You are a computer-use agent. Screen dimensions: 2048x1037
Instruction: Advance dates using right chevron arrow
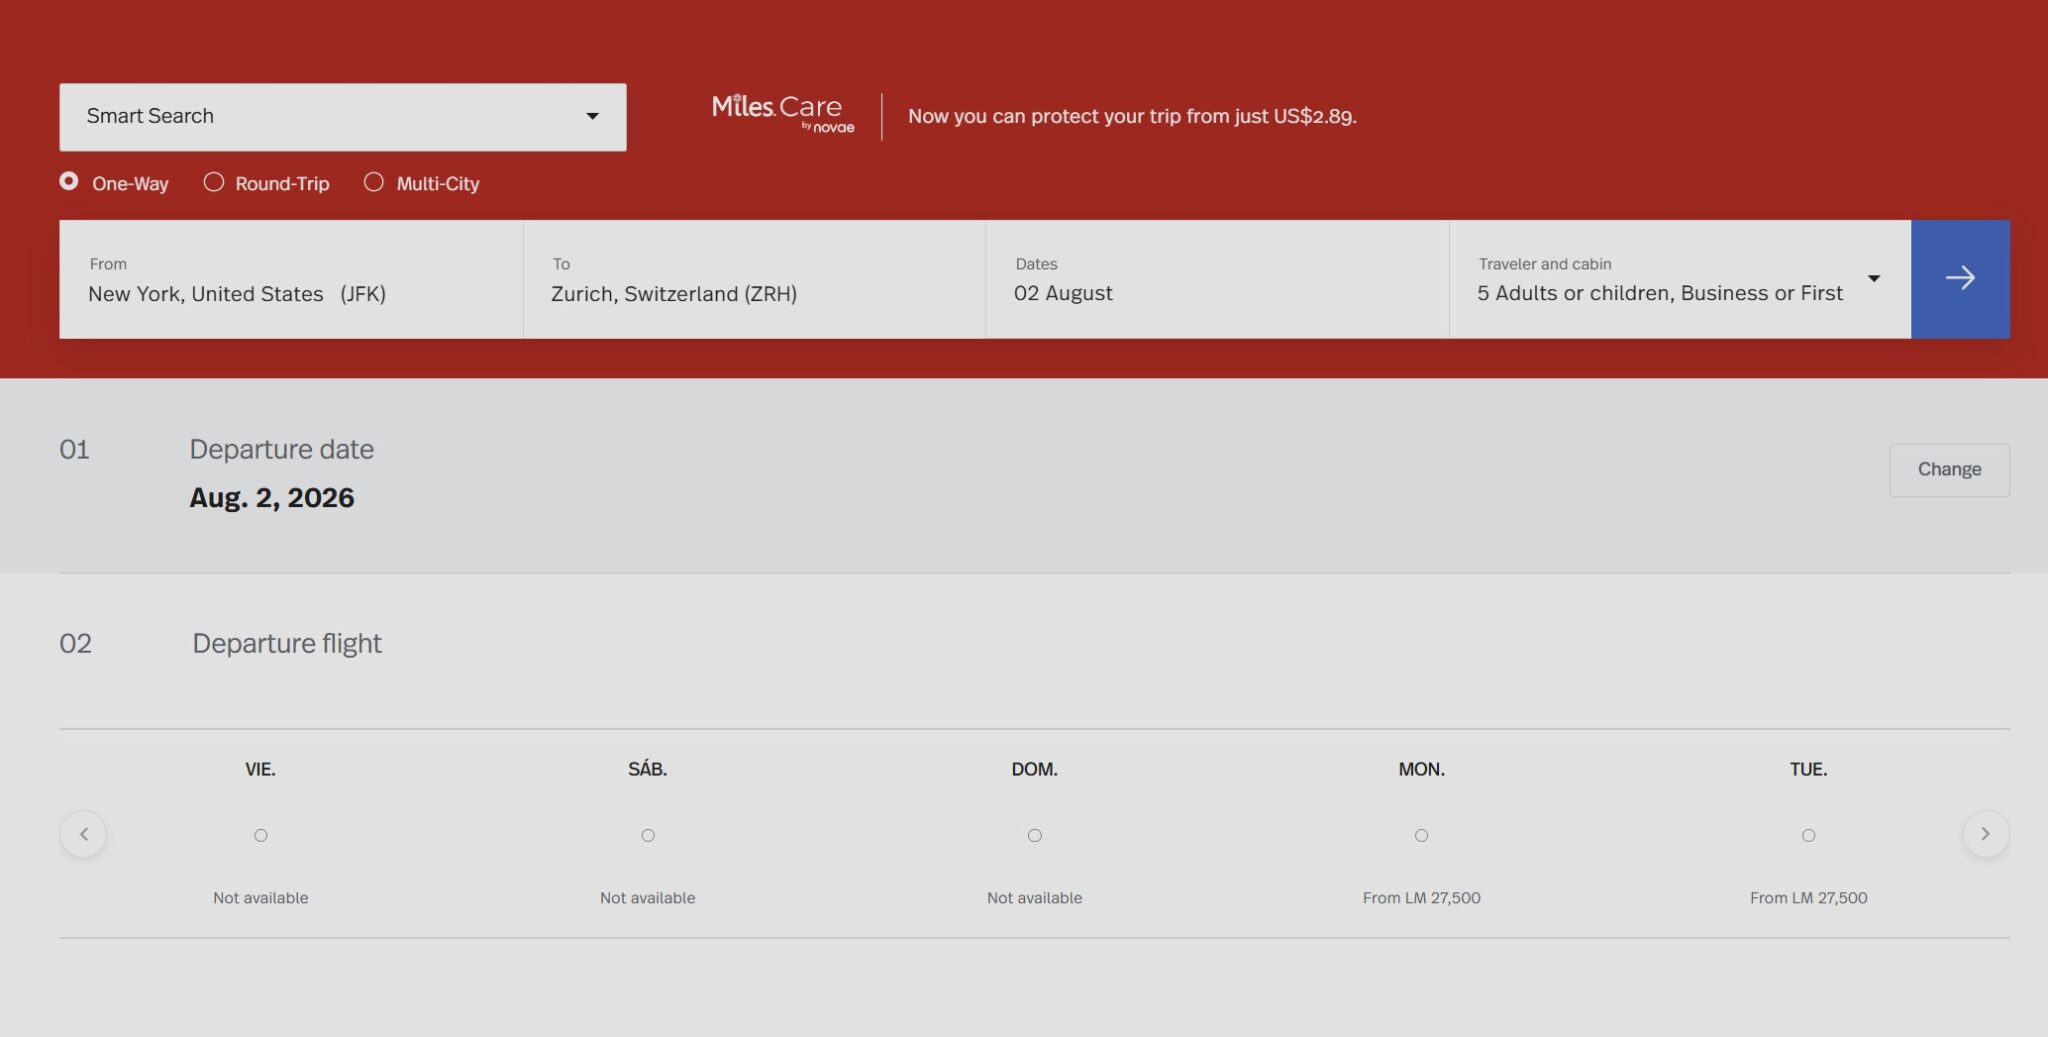pyautogui.click(x=1985, y=834)
